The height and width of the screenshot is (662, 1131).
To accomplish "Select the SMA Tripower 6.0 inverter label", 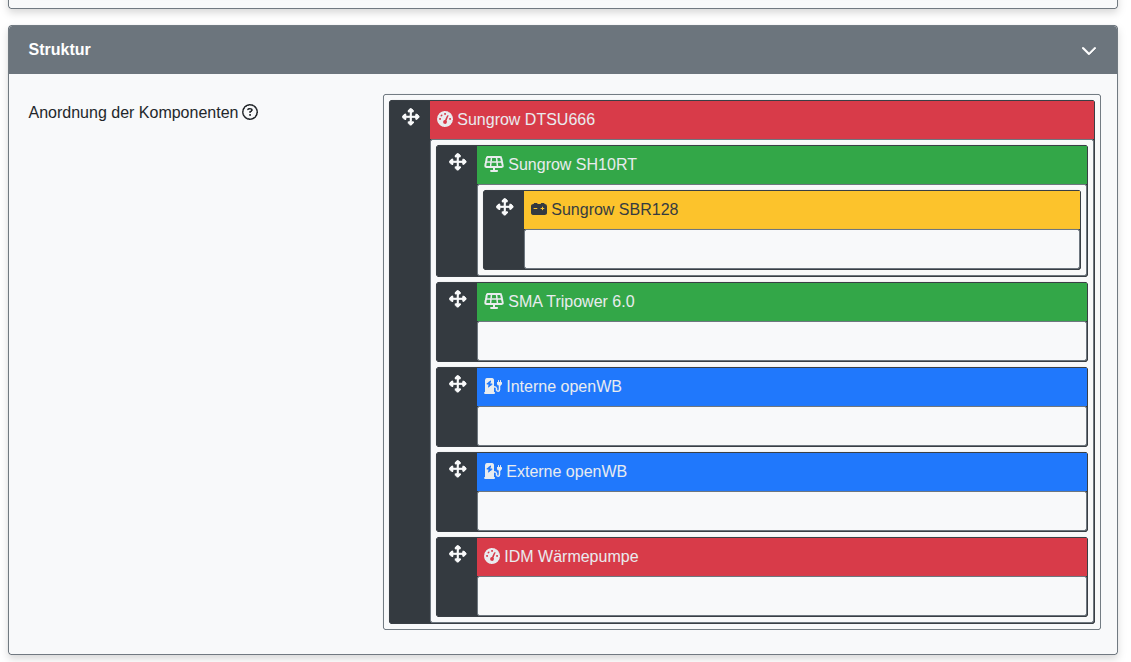I will point(571,301).
